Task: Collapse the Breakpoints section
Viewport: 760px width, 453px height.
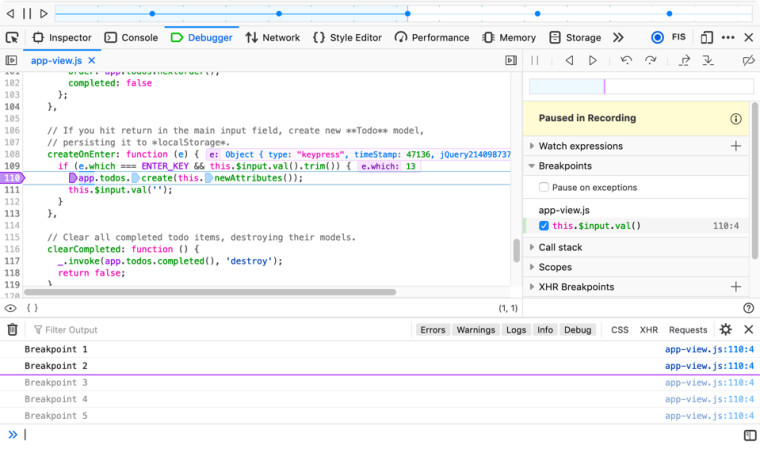Action: [566, 166]
